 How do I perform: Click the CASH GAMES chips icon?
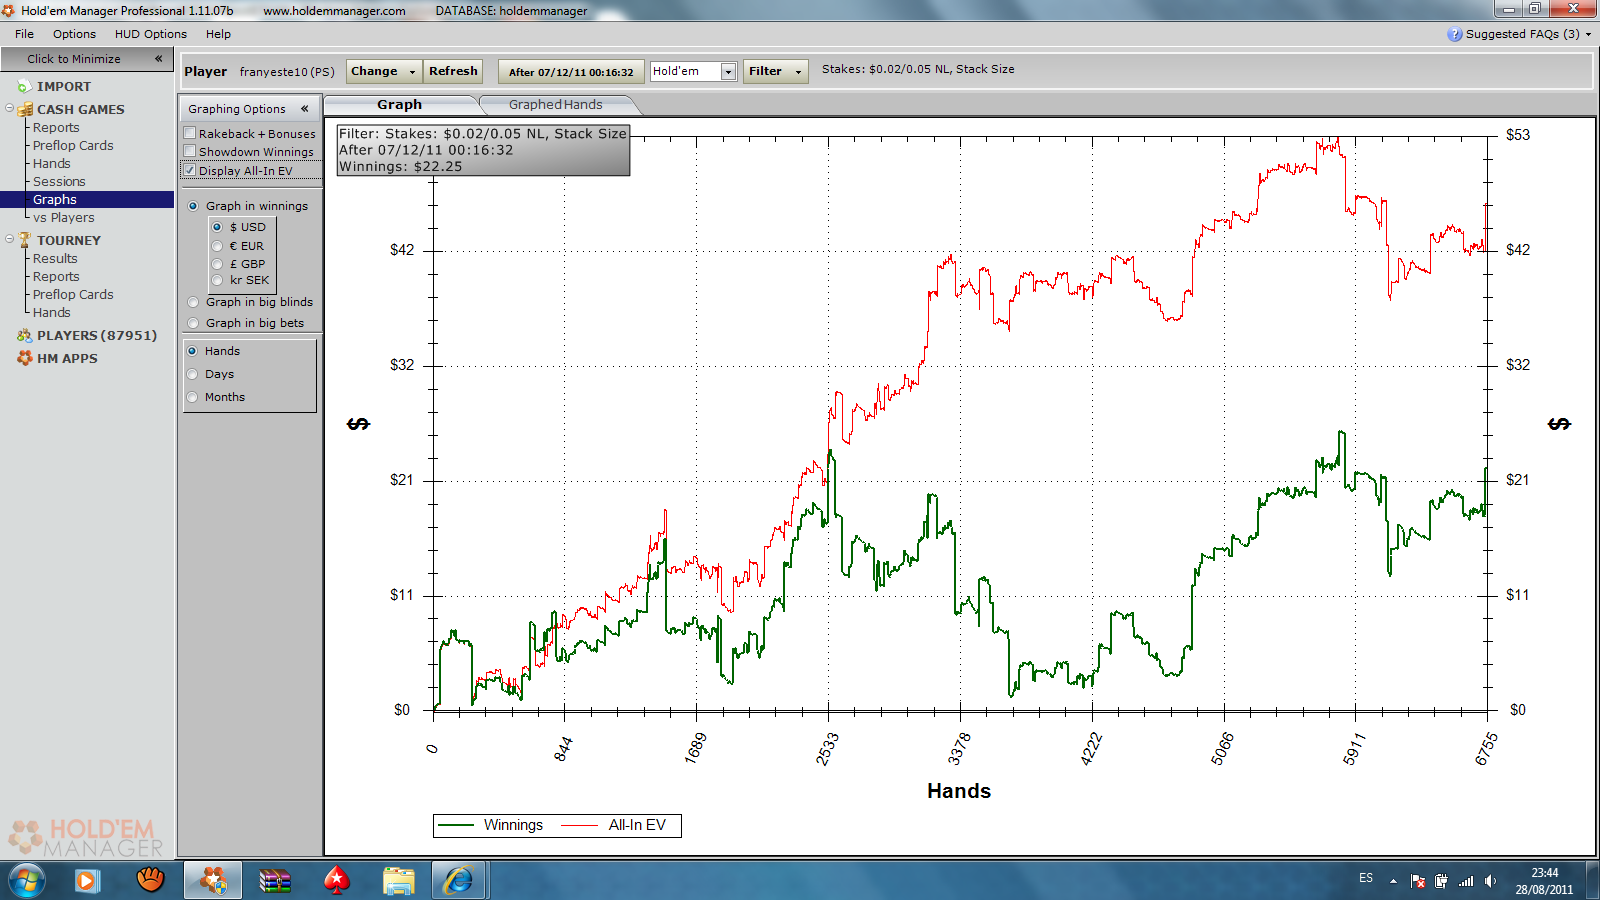25,109
